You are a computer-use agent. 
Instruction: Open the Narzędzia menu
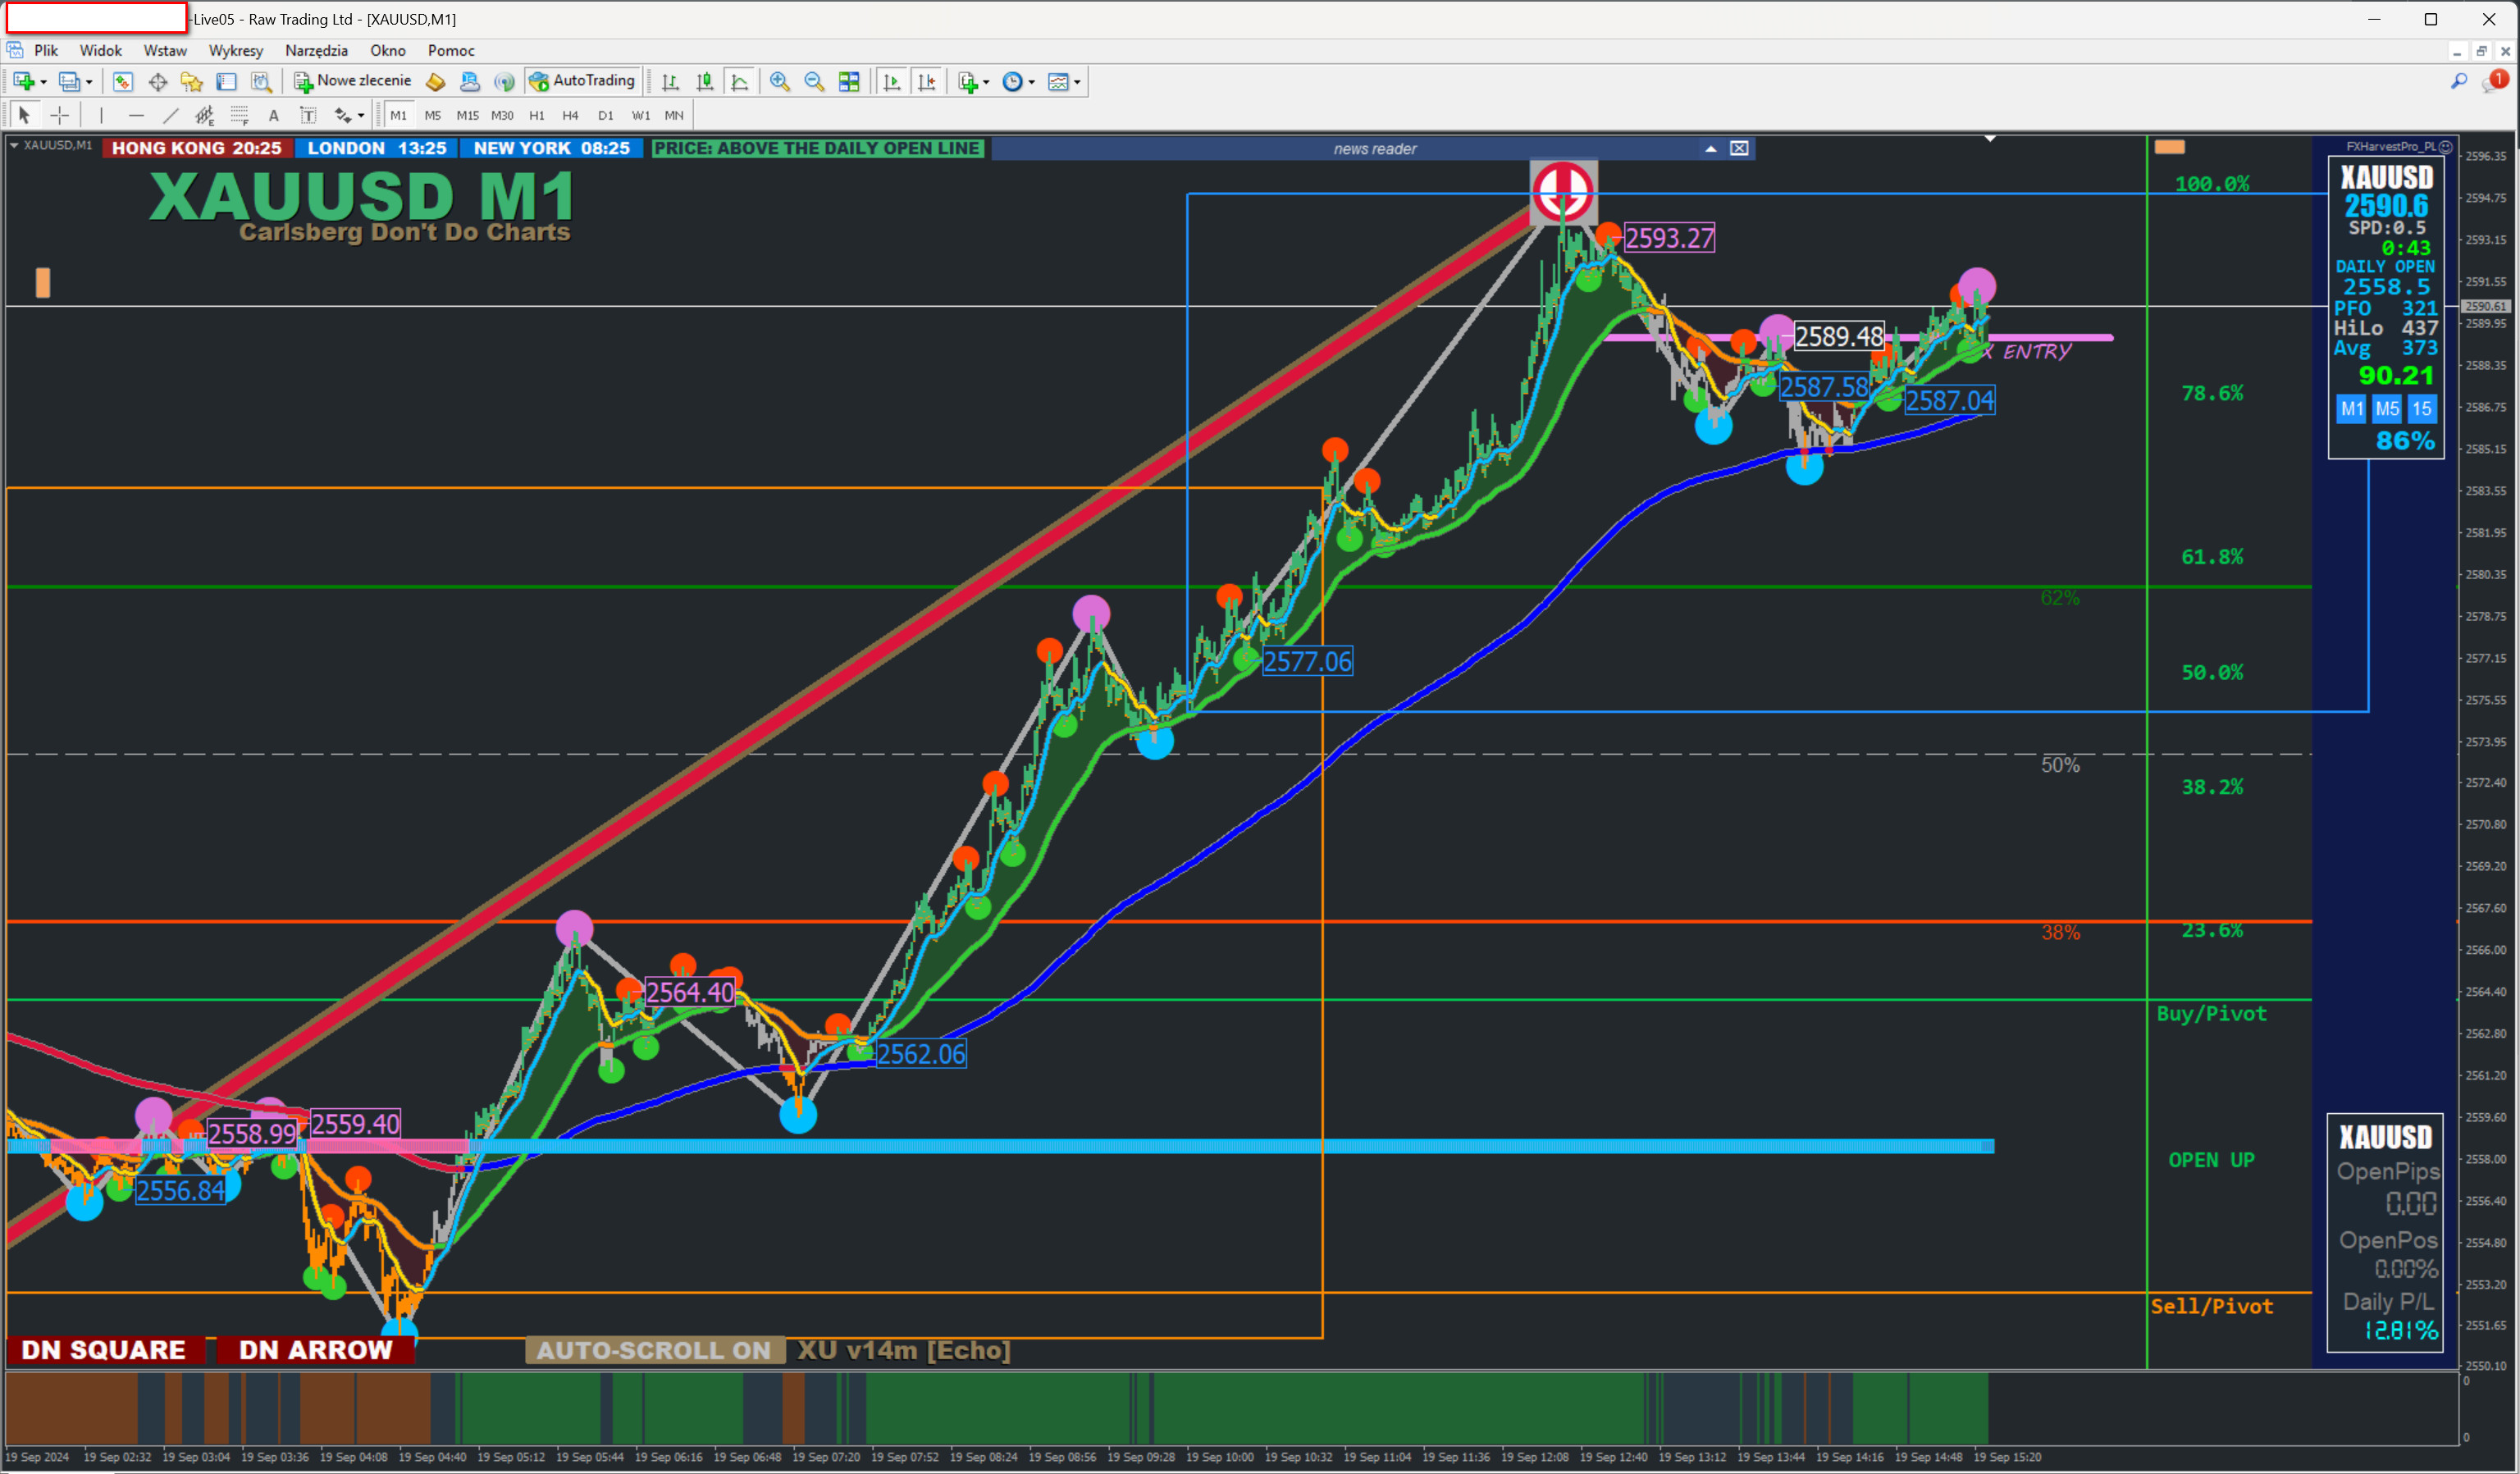316,50
